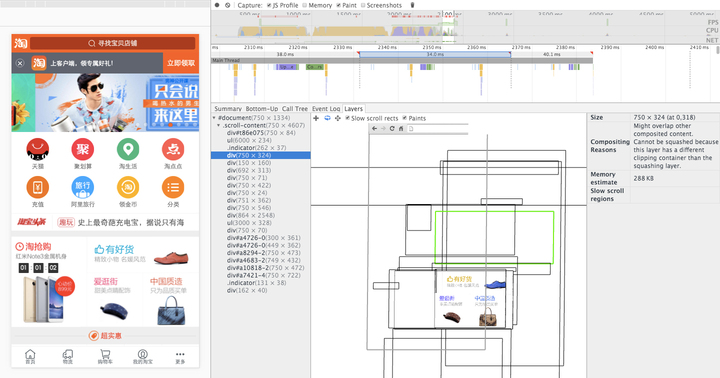Collapse the #document tree node
The height and width of the screenshot is (378, 720).
pos(214,118)
